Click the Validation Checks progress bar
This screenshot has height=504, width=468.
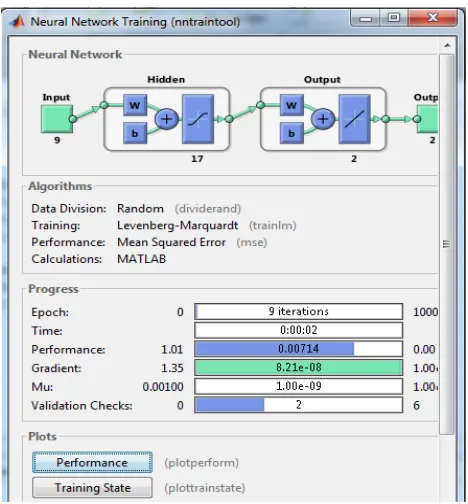tap(299, 405)
